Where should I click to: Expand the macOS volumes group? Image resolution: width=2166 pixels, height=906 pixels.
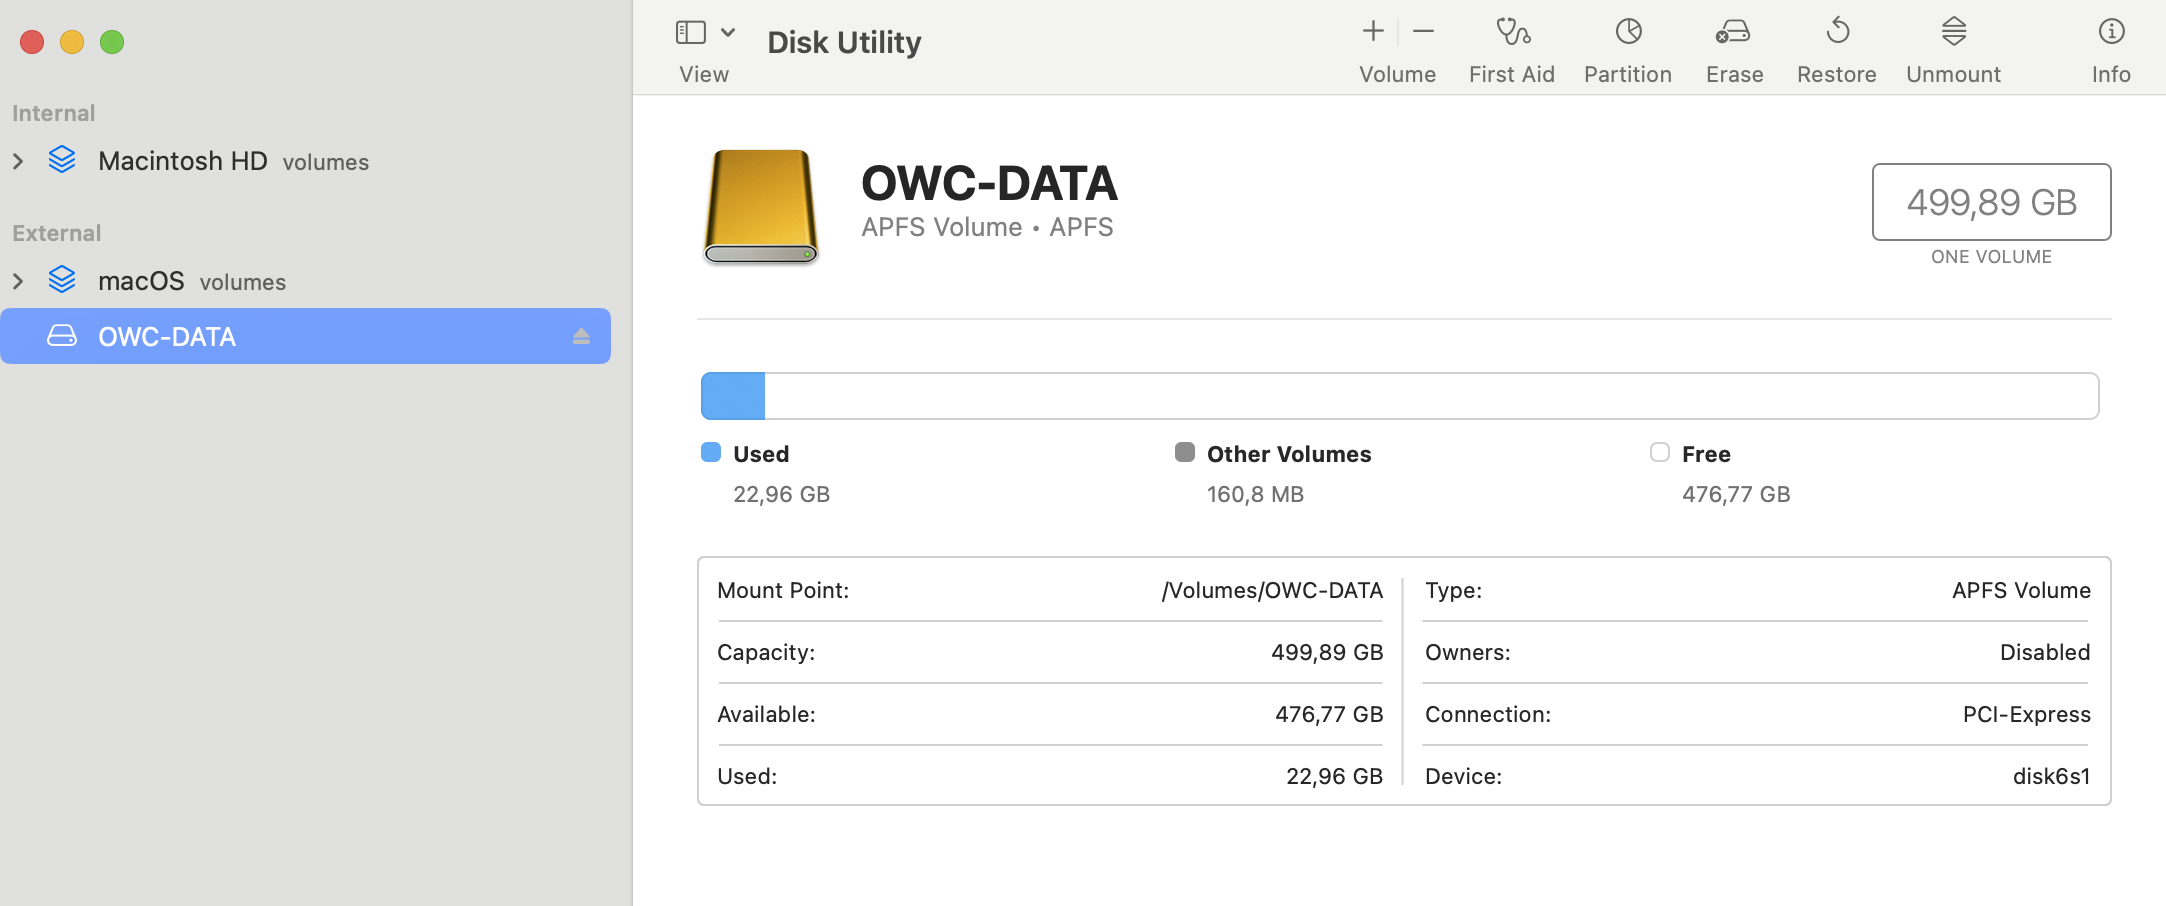point(18,281)
